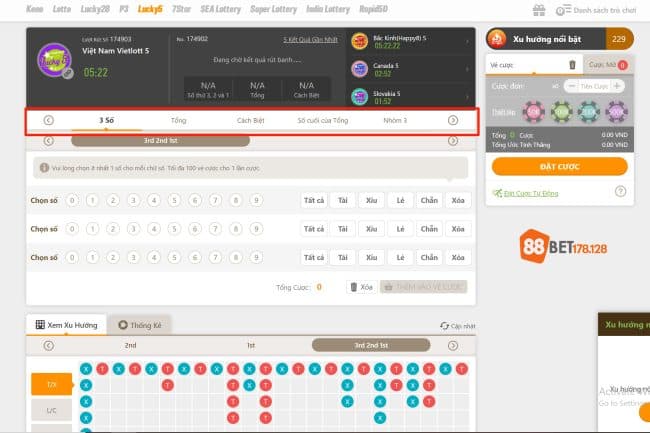Open India Lottery menu item
Screen dimensions: 650x433
[328, 9]
